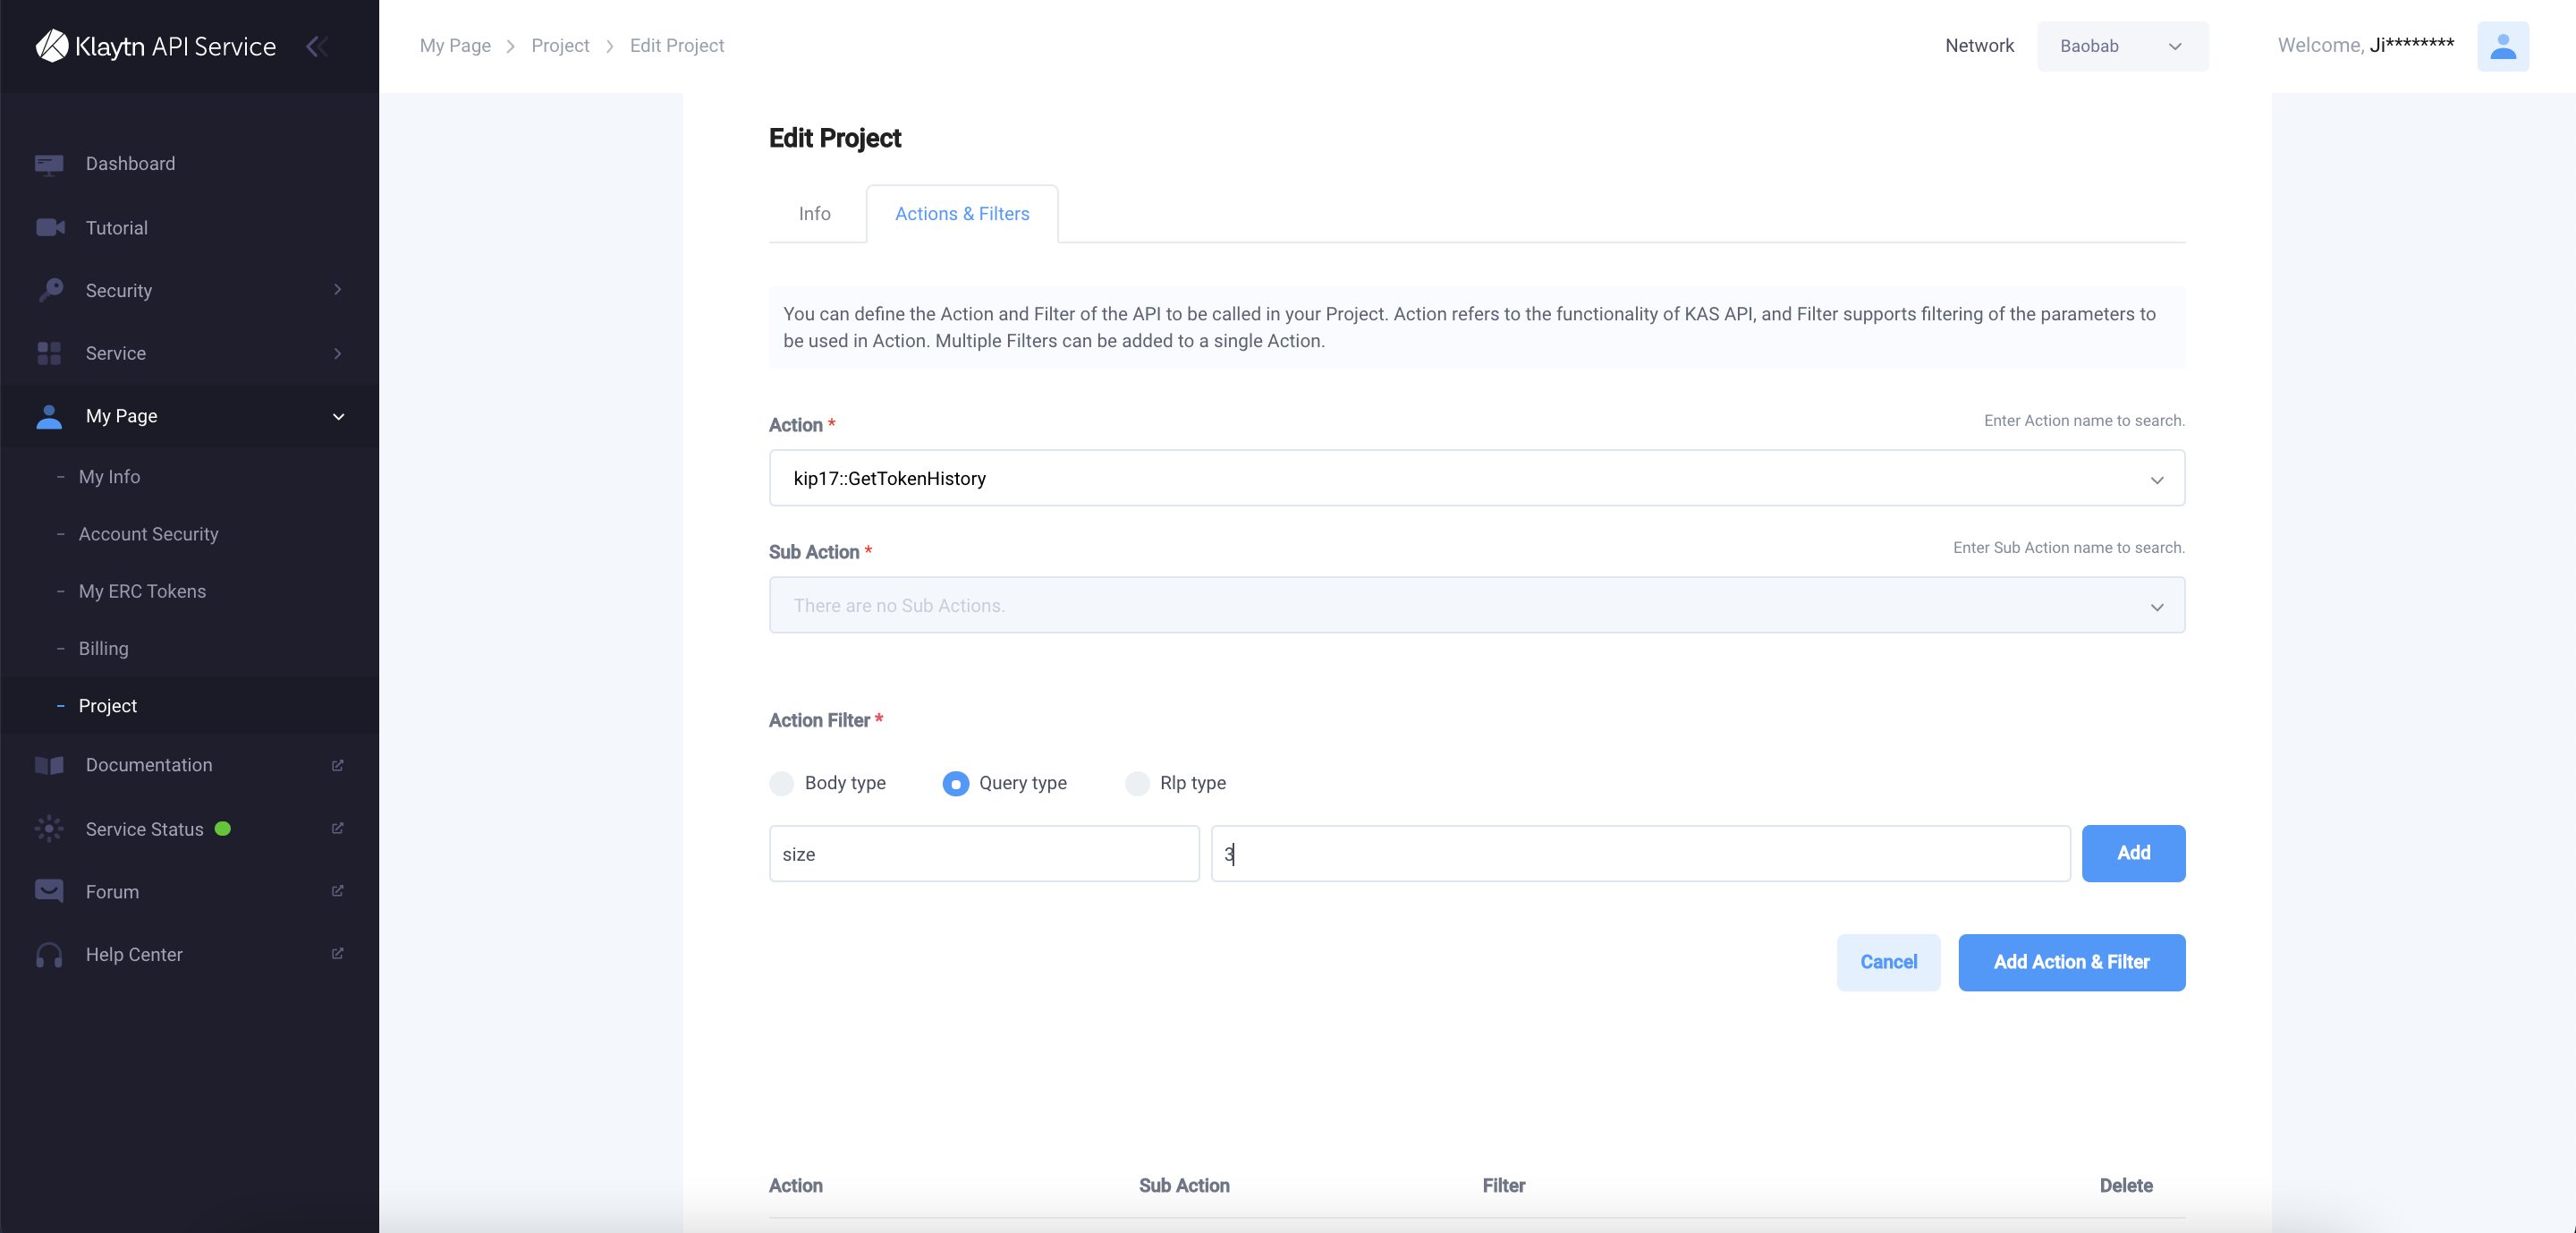Expand the Security menu chevron
The width and height of the screenshot is (2576, 1233).
(x=338, y=290)
